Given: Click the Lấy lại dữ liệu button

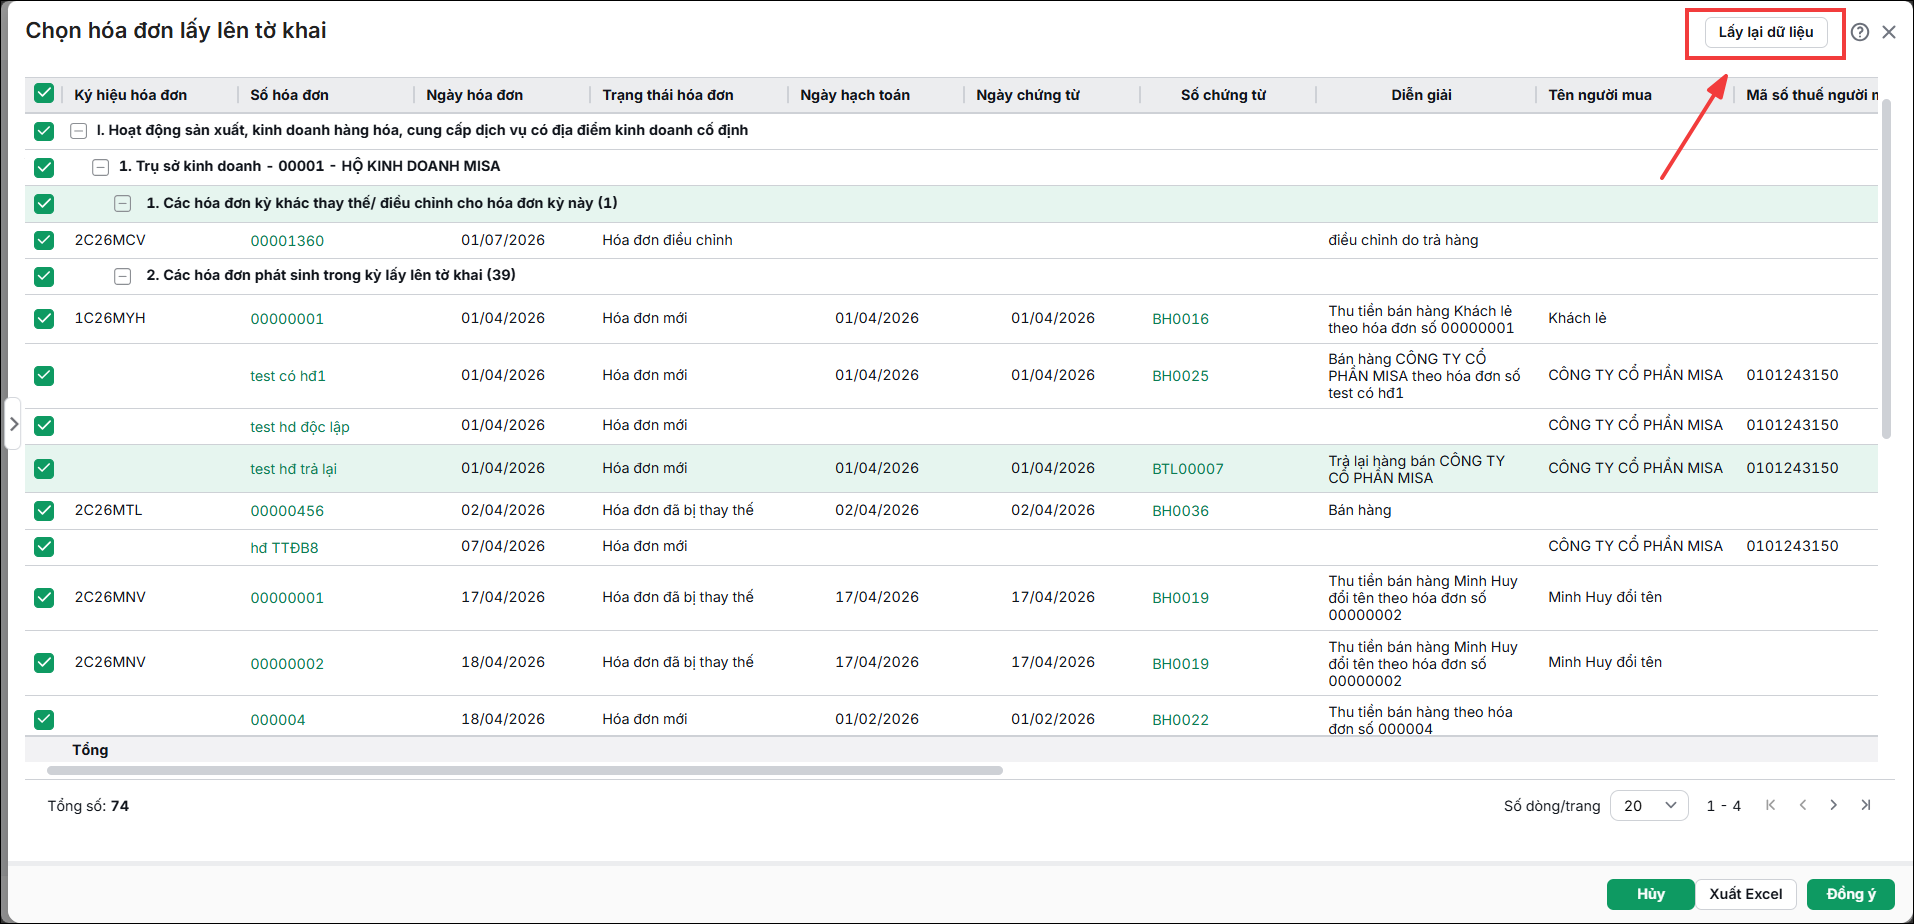Looking at the screenshot, I should (x=1766, y=32).
